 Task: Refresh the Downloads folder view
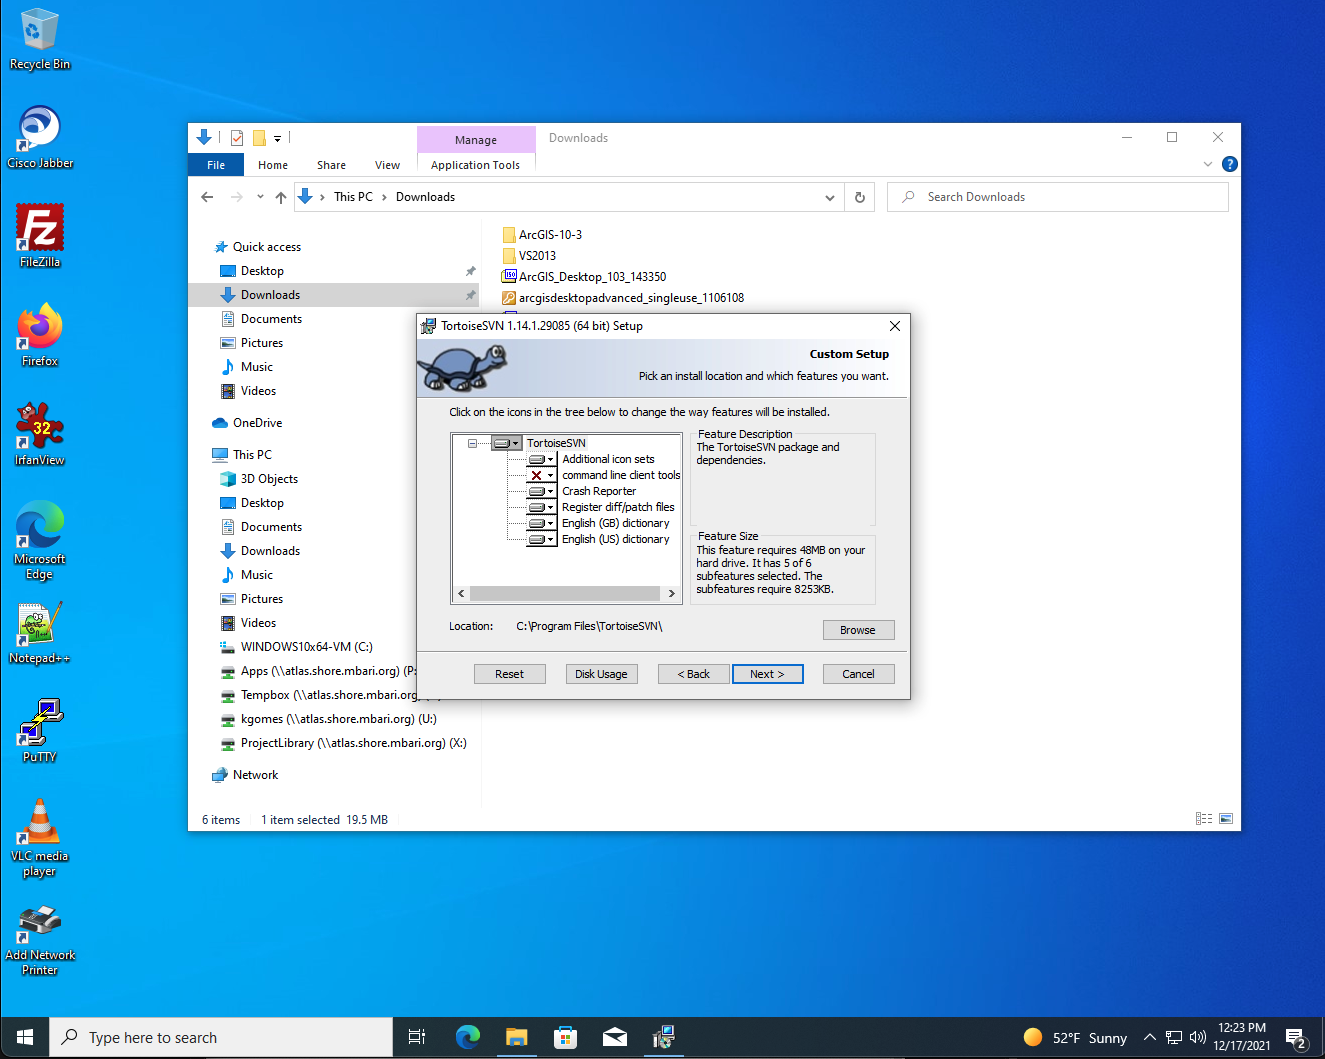pos(860,197)
